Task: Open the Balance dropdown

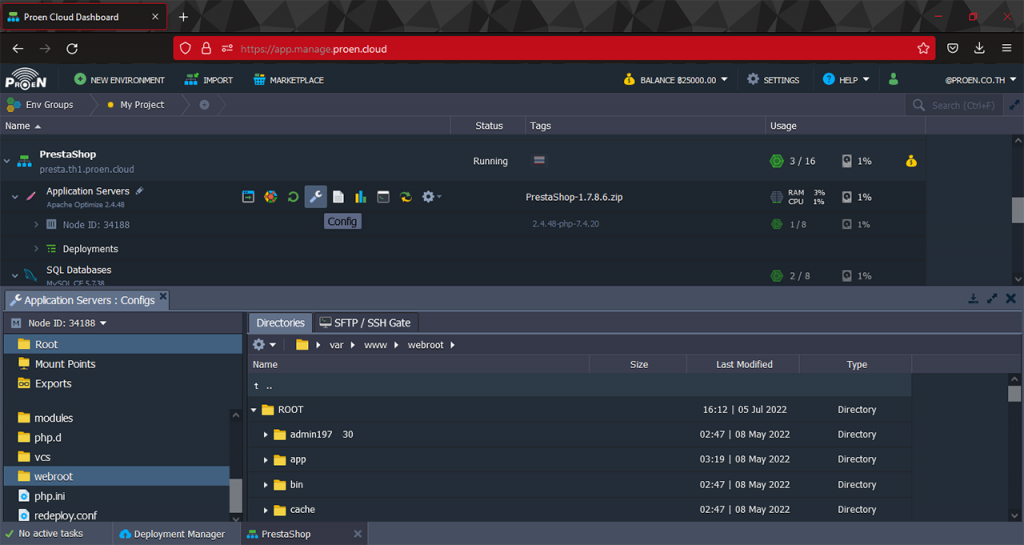Action: [675, 80]
